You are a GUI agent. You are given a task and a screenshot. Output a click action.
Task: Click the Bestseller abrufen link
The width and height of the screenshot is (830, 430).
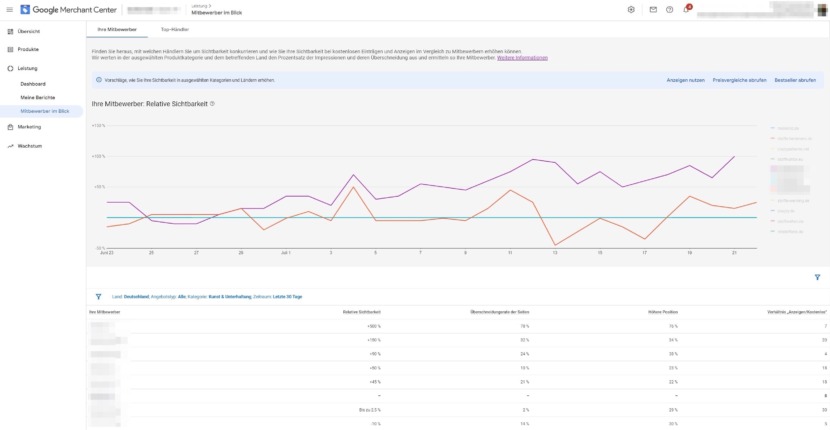click(x=795, y=80)
